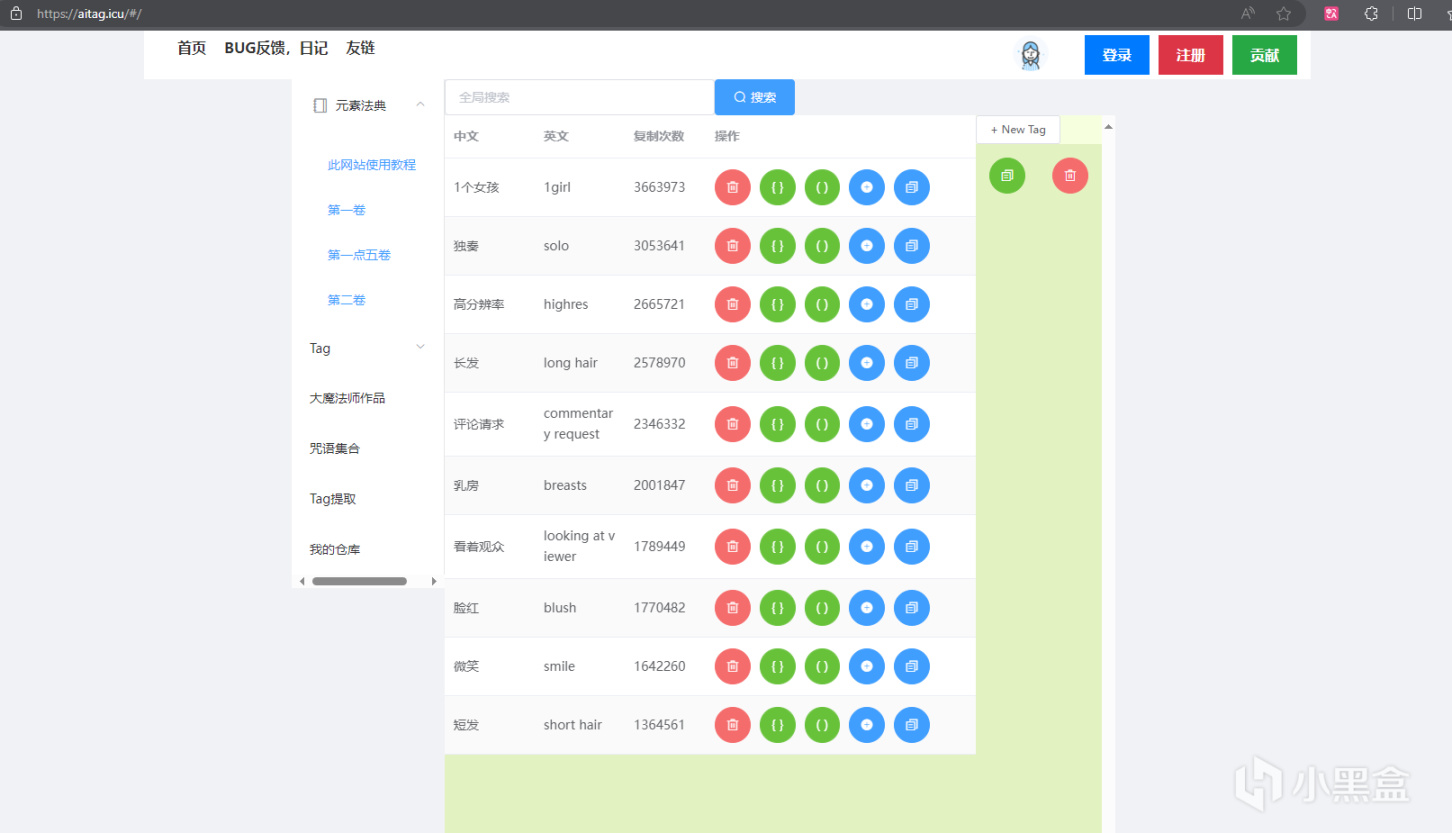Click the blue plus icon for long hair
Image resolution: width=1452 pixels, height=833 pixels.
(x=867, y=363)
